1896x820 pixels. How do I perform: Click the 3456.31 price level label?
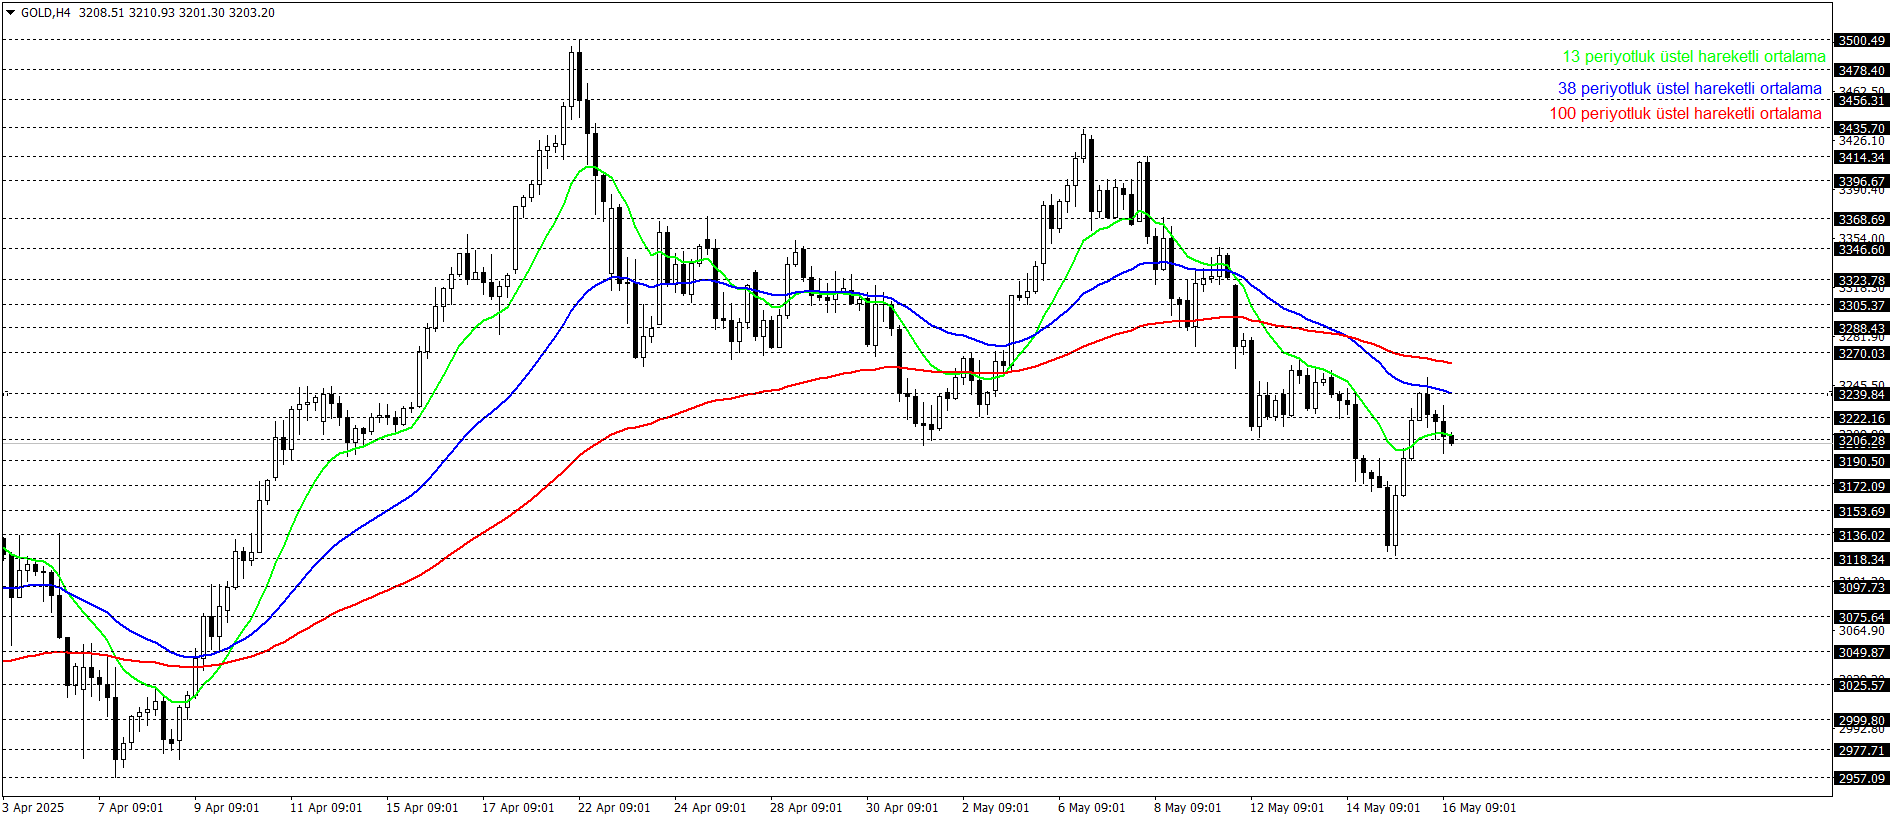(x=1862, y=101)
